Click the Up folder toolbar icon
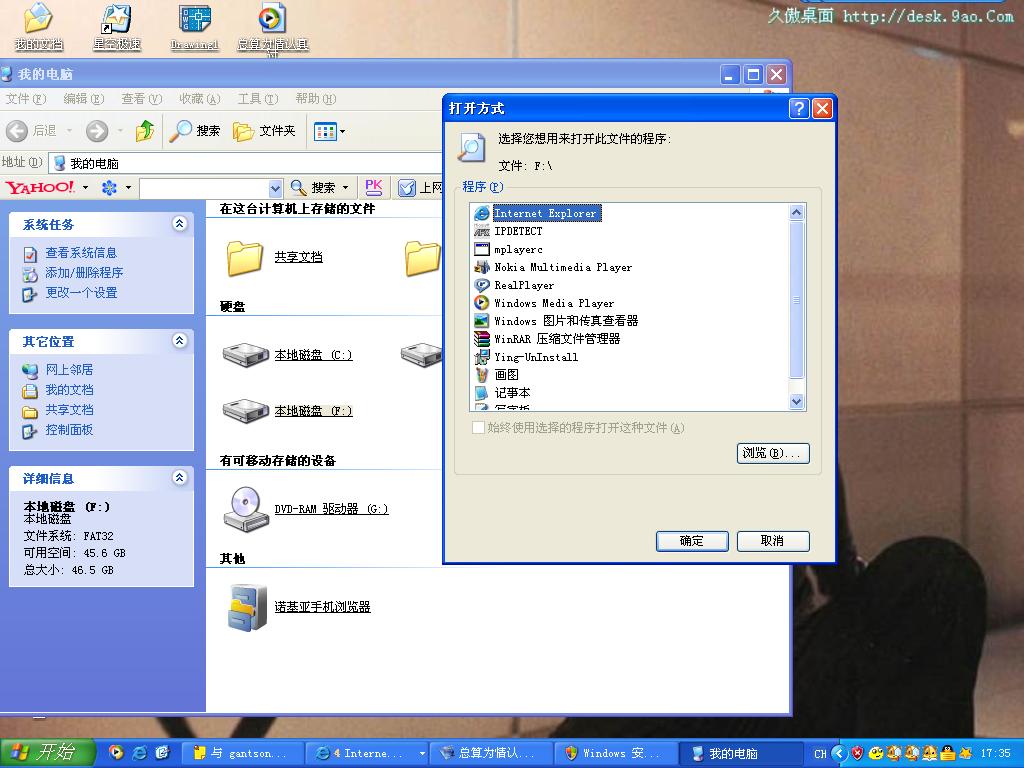Screen dimensions: 1024x768 (145, 131)
